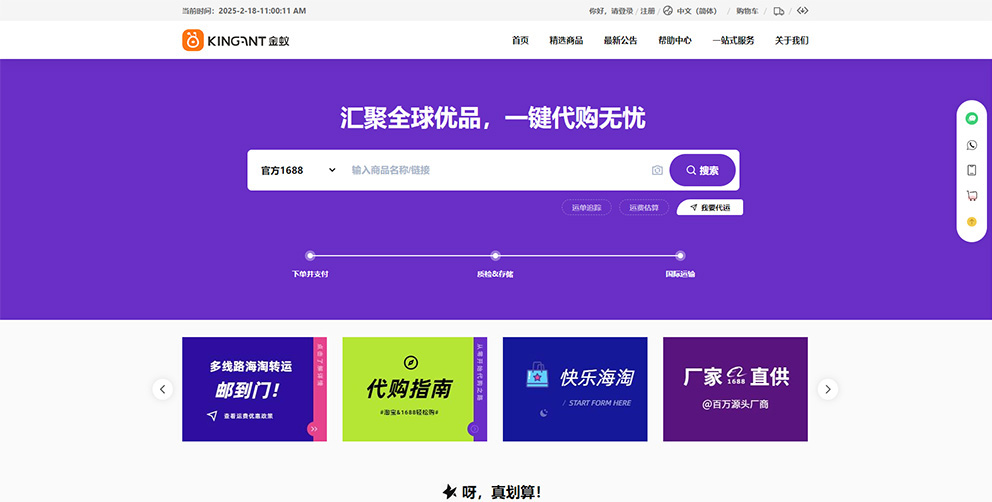The width and height of the screenshot is (992, 502).
Task: Click the paper-plane icon on 我要代运
Action: 693,208
